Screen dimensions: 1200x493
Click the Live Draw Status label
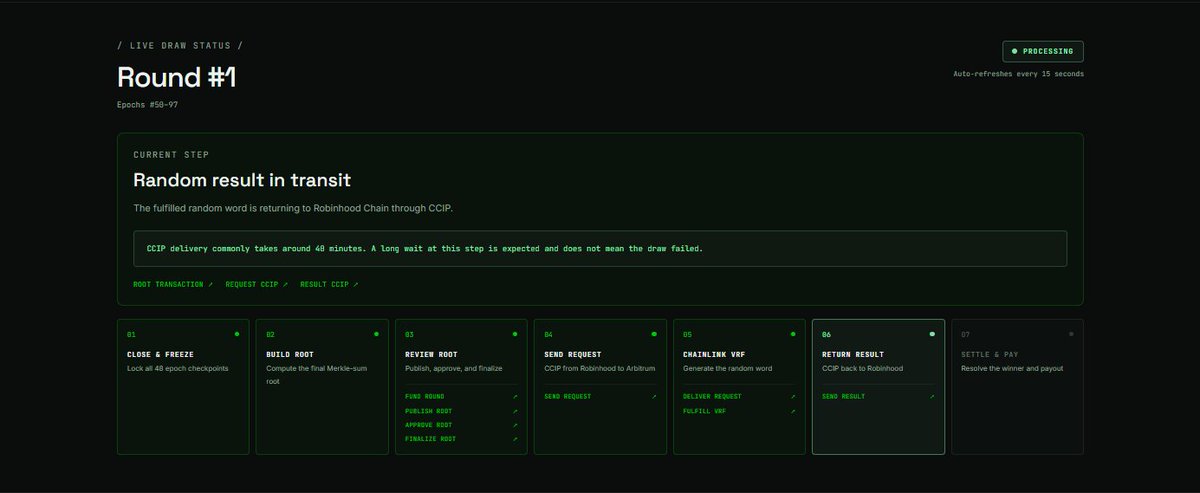[x=180, y=46]
